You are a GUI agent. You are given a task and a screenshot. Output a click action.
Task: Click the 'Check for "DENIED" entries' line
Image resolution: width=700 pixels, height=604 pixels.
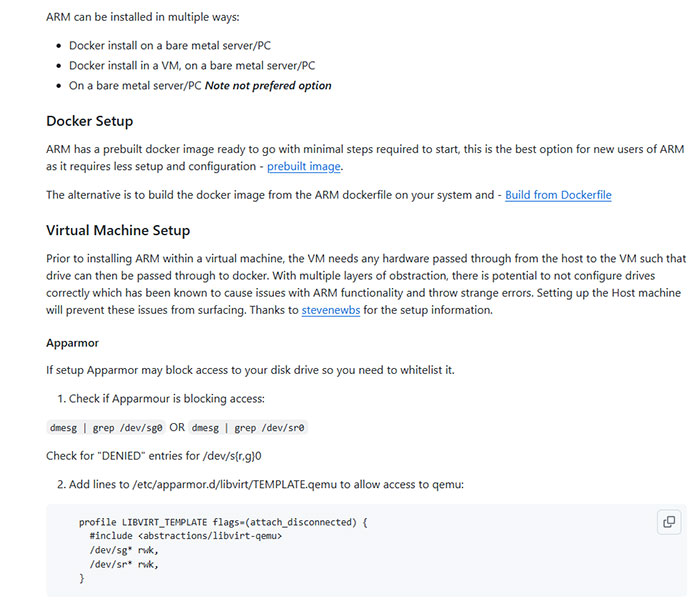coord(154,456)
